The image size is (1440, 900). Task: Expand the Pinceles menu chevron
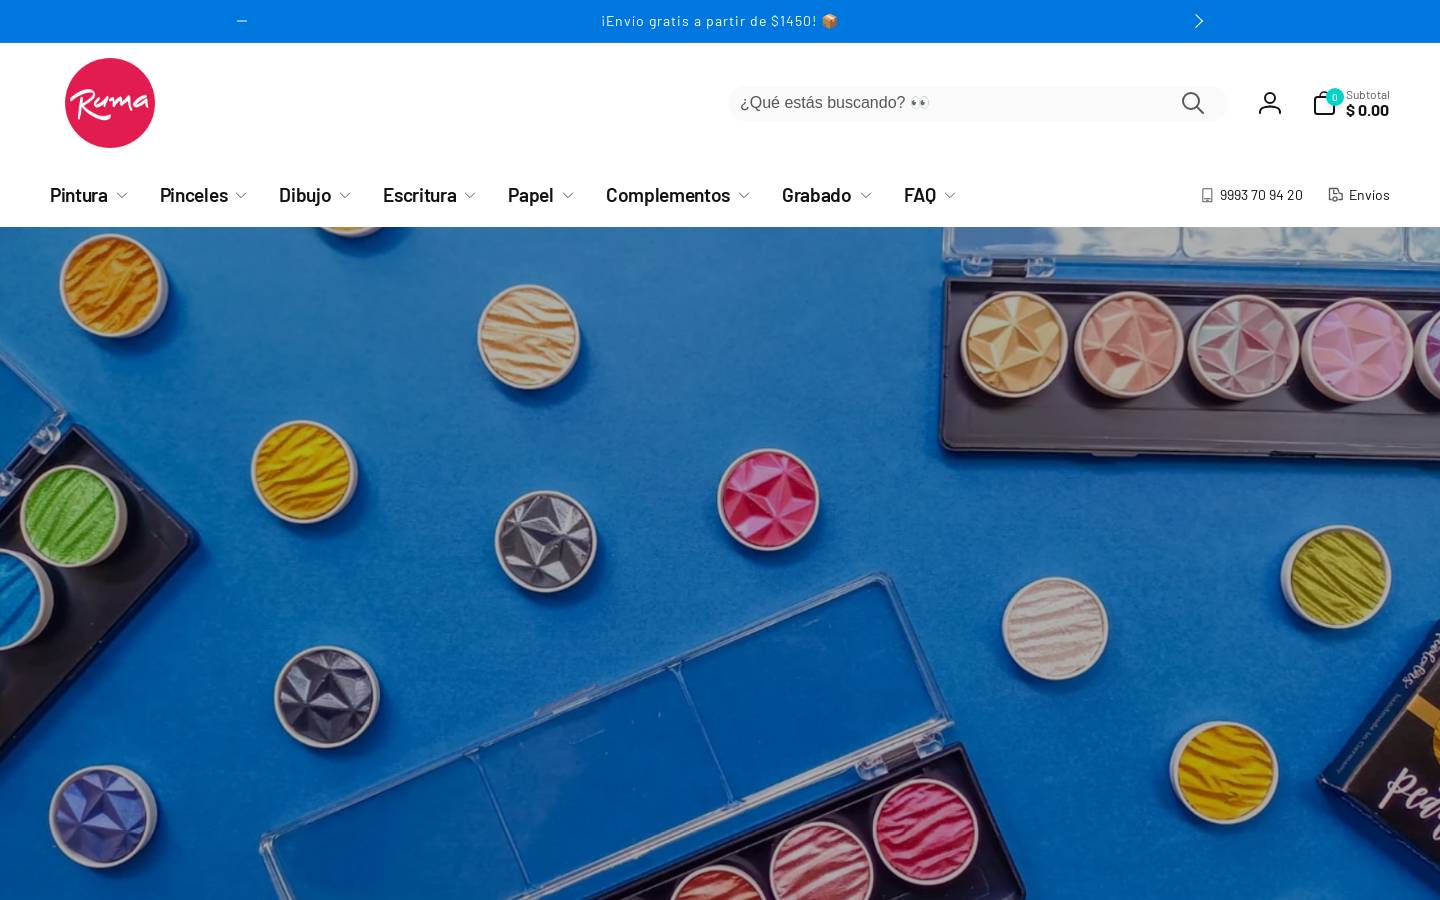pos(241,196)
